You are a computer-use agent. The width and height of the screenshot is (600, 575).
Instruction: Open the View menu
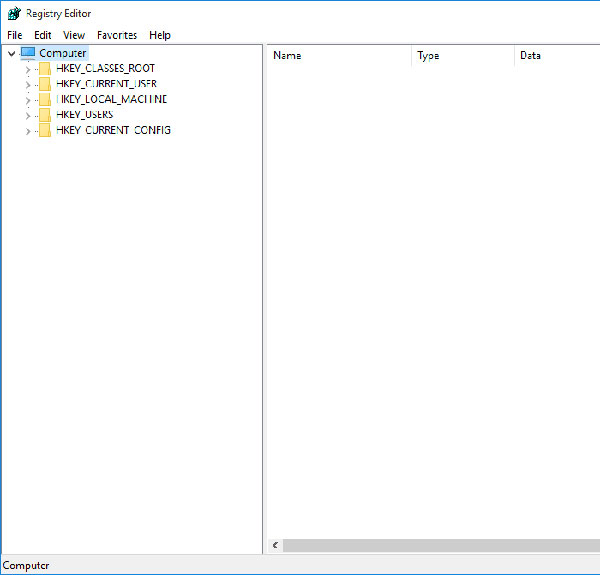(x=74, y=35)
